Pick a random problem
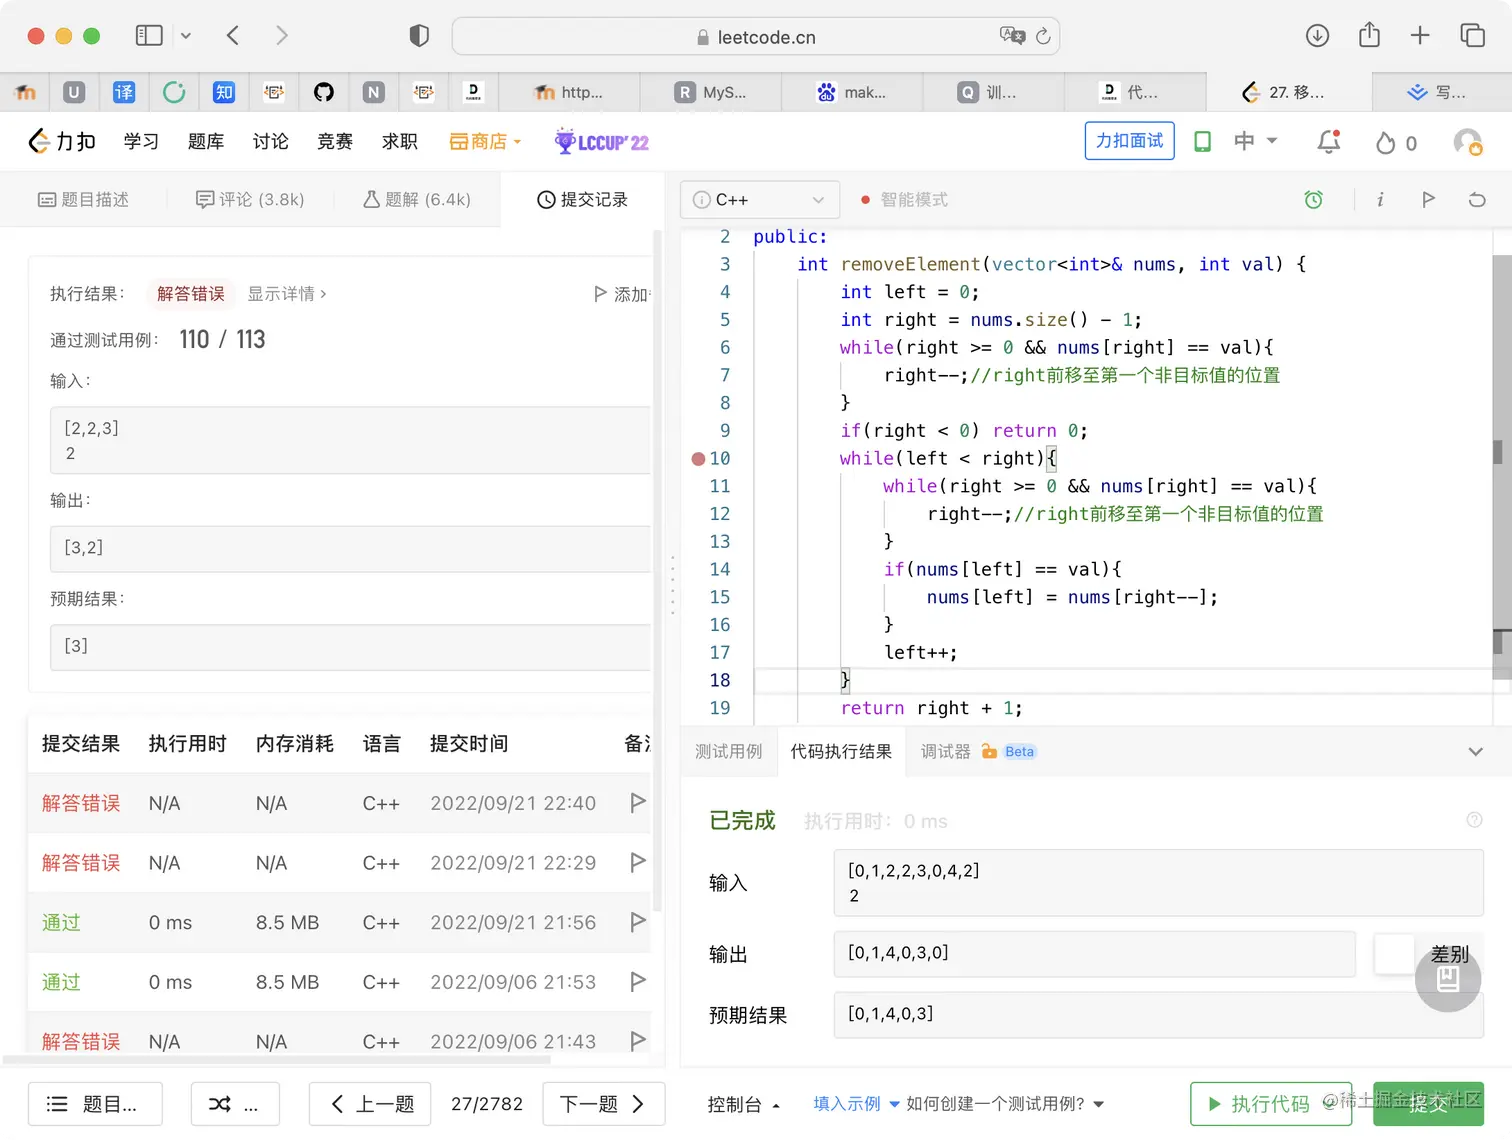Image resolution: width=1512 pixels, height=1140 pixels. pos(235,1104)
